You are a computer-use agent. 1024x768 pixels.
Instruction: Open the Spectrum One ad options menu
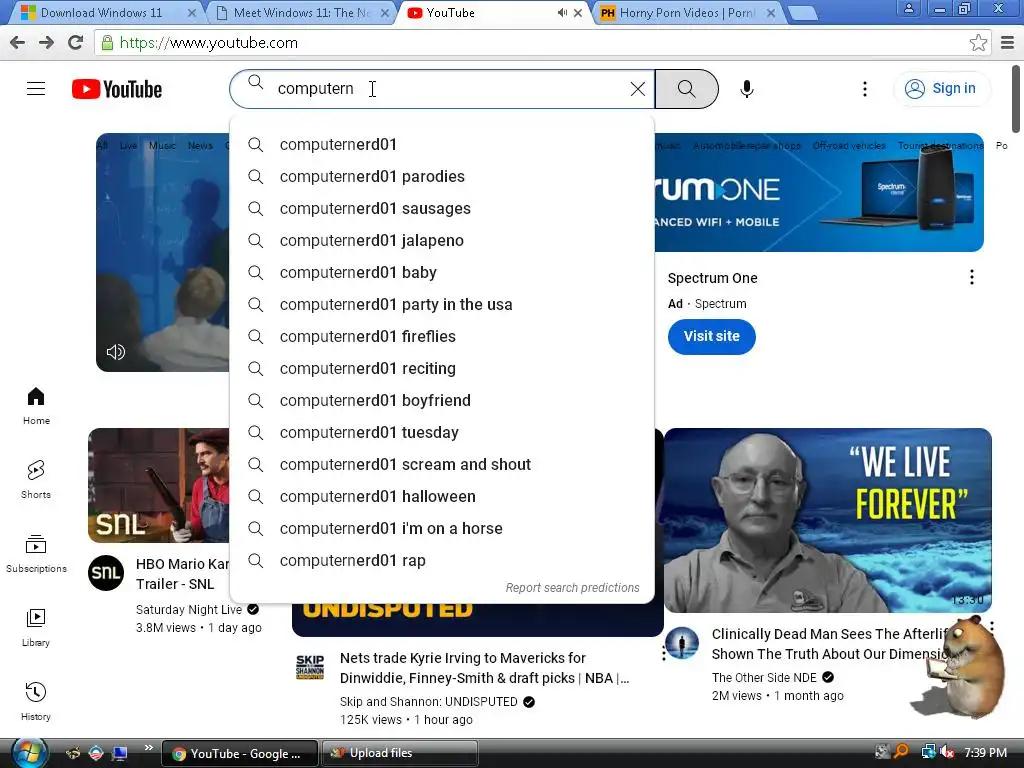972,278
